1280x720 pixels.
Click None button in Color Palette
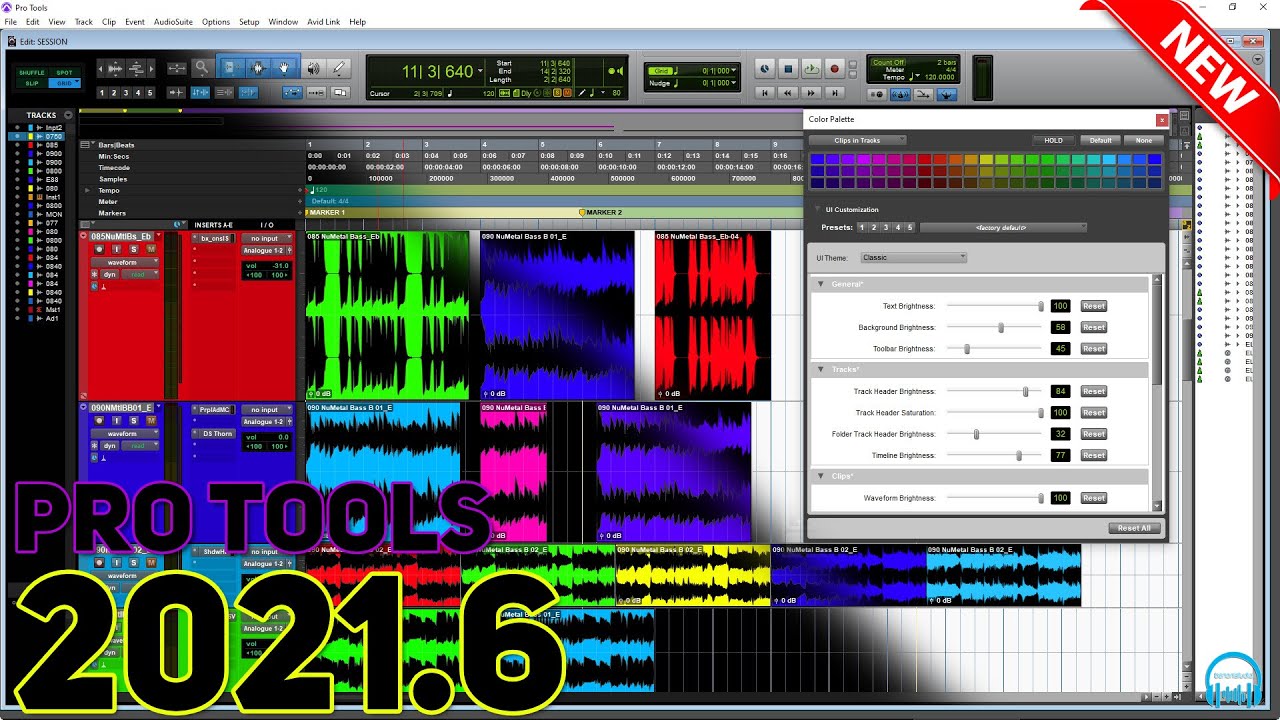[1144, 140]
